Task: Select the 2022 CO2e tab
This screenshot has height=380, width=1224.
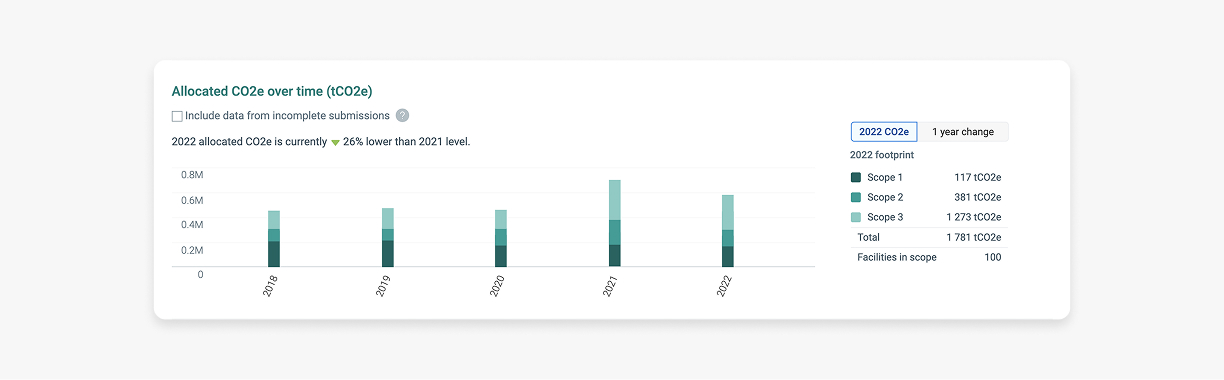Action: coord(884,132)
